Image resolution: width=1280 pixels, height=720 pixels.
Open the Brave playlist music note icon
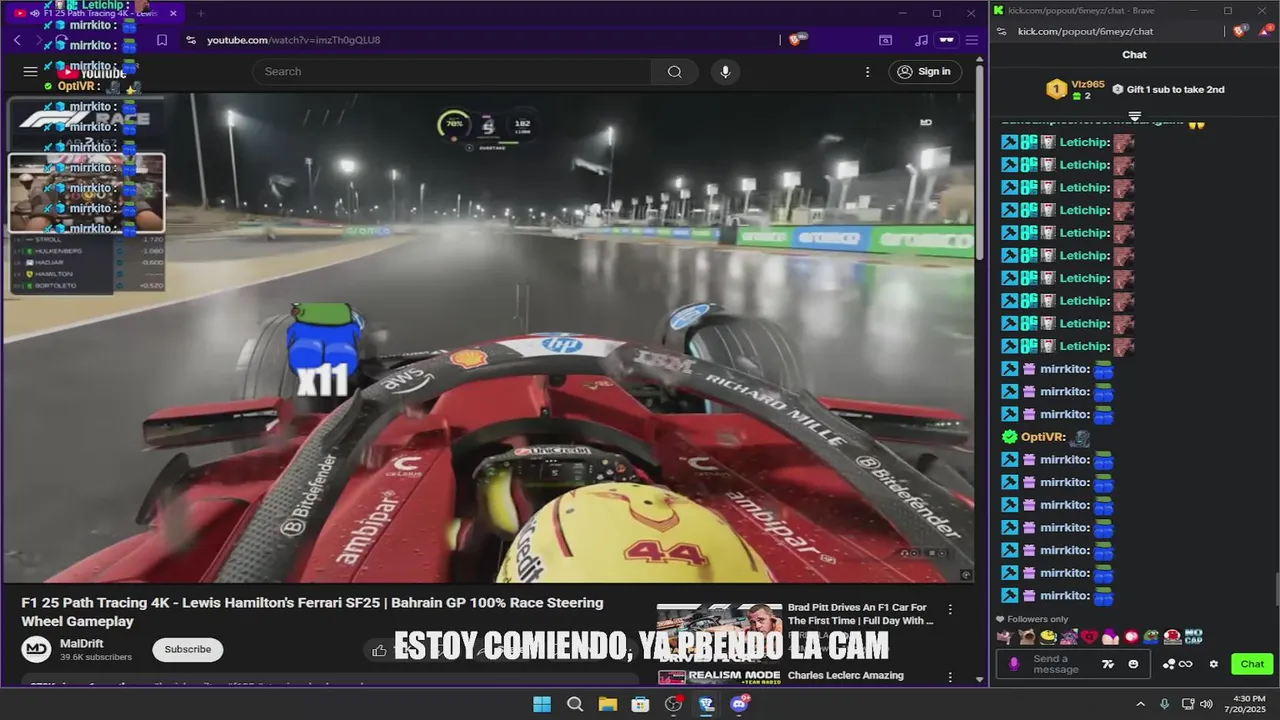(921, 40)
